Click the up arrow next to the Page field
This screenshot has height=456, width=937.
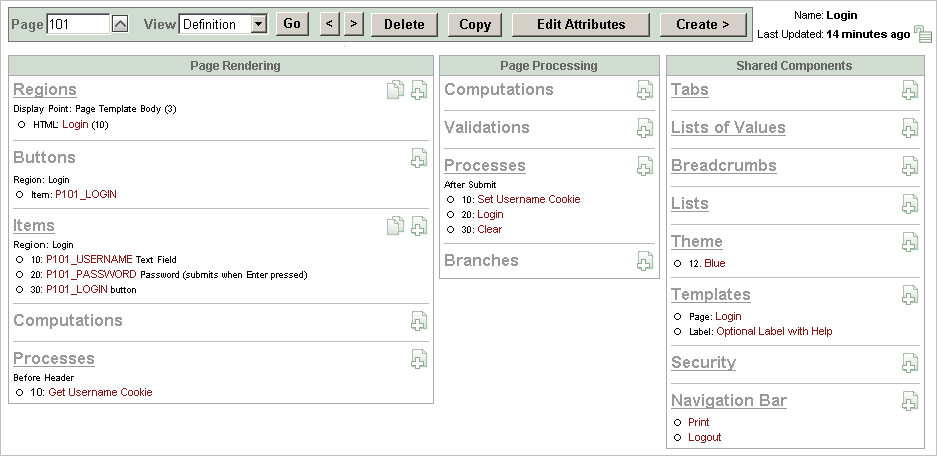[x=120, y=24]
